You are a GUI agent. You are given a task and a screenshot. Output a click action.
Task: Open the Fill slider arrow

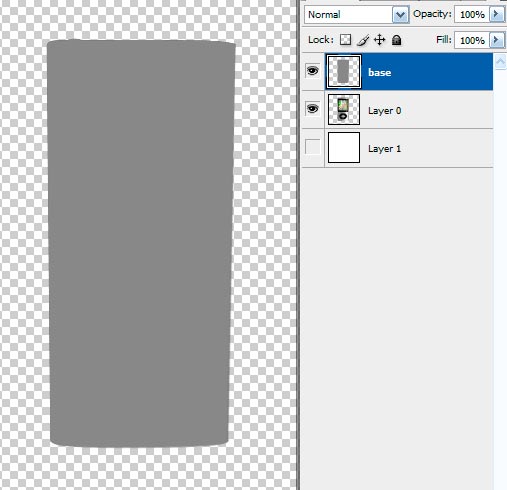point(496,40)
